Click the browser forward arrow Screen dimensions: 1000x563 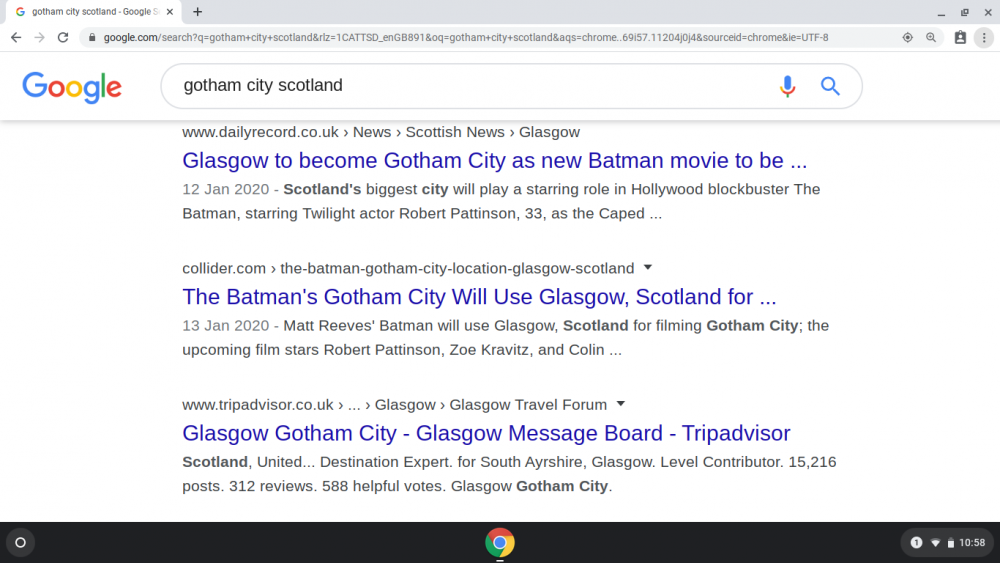40,38
